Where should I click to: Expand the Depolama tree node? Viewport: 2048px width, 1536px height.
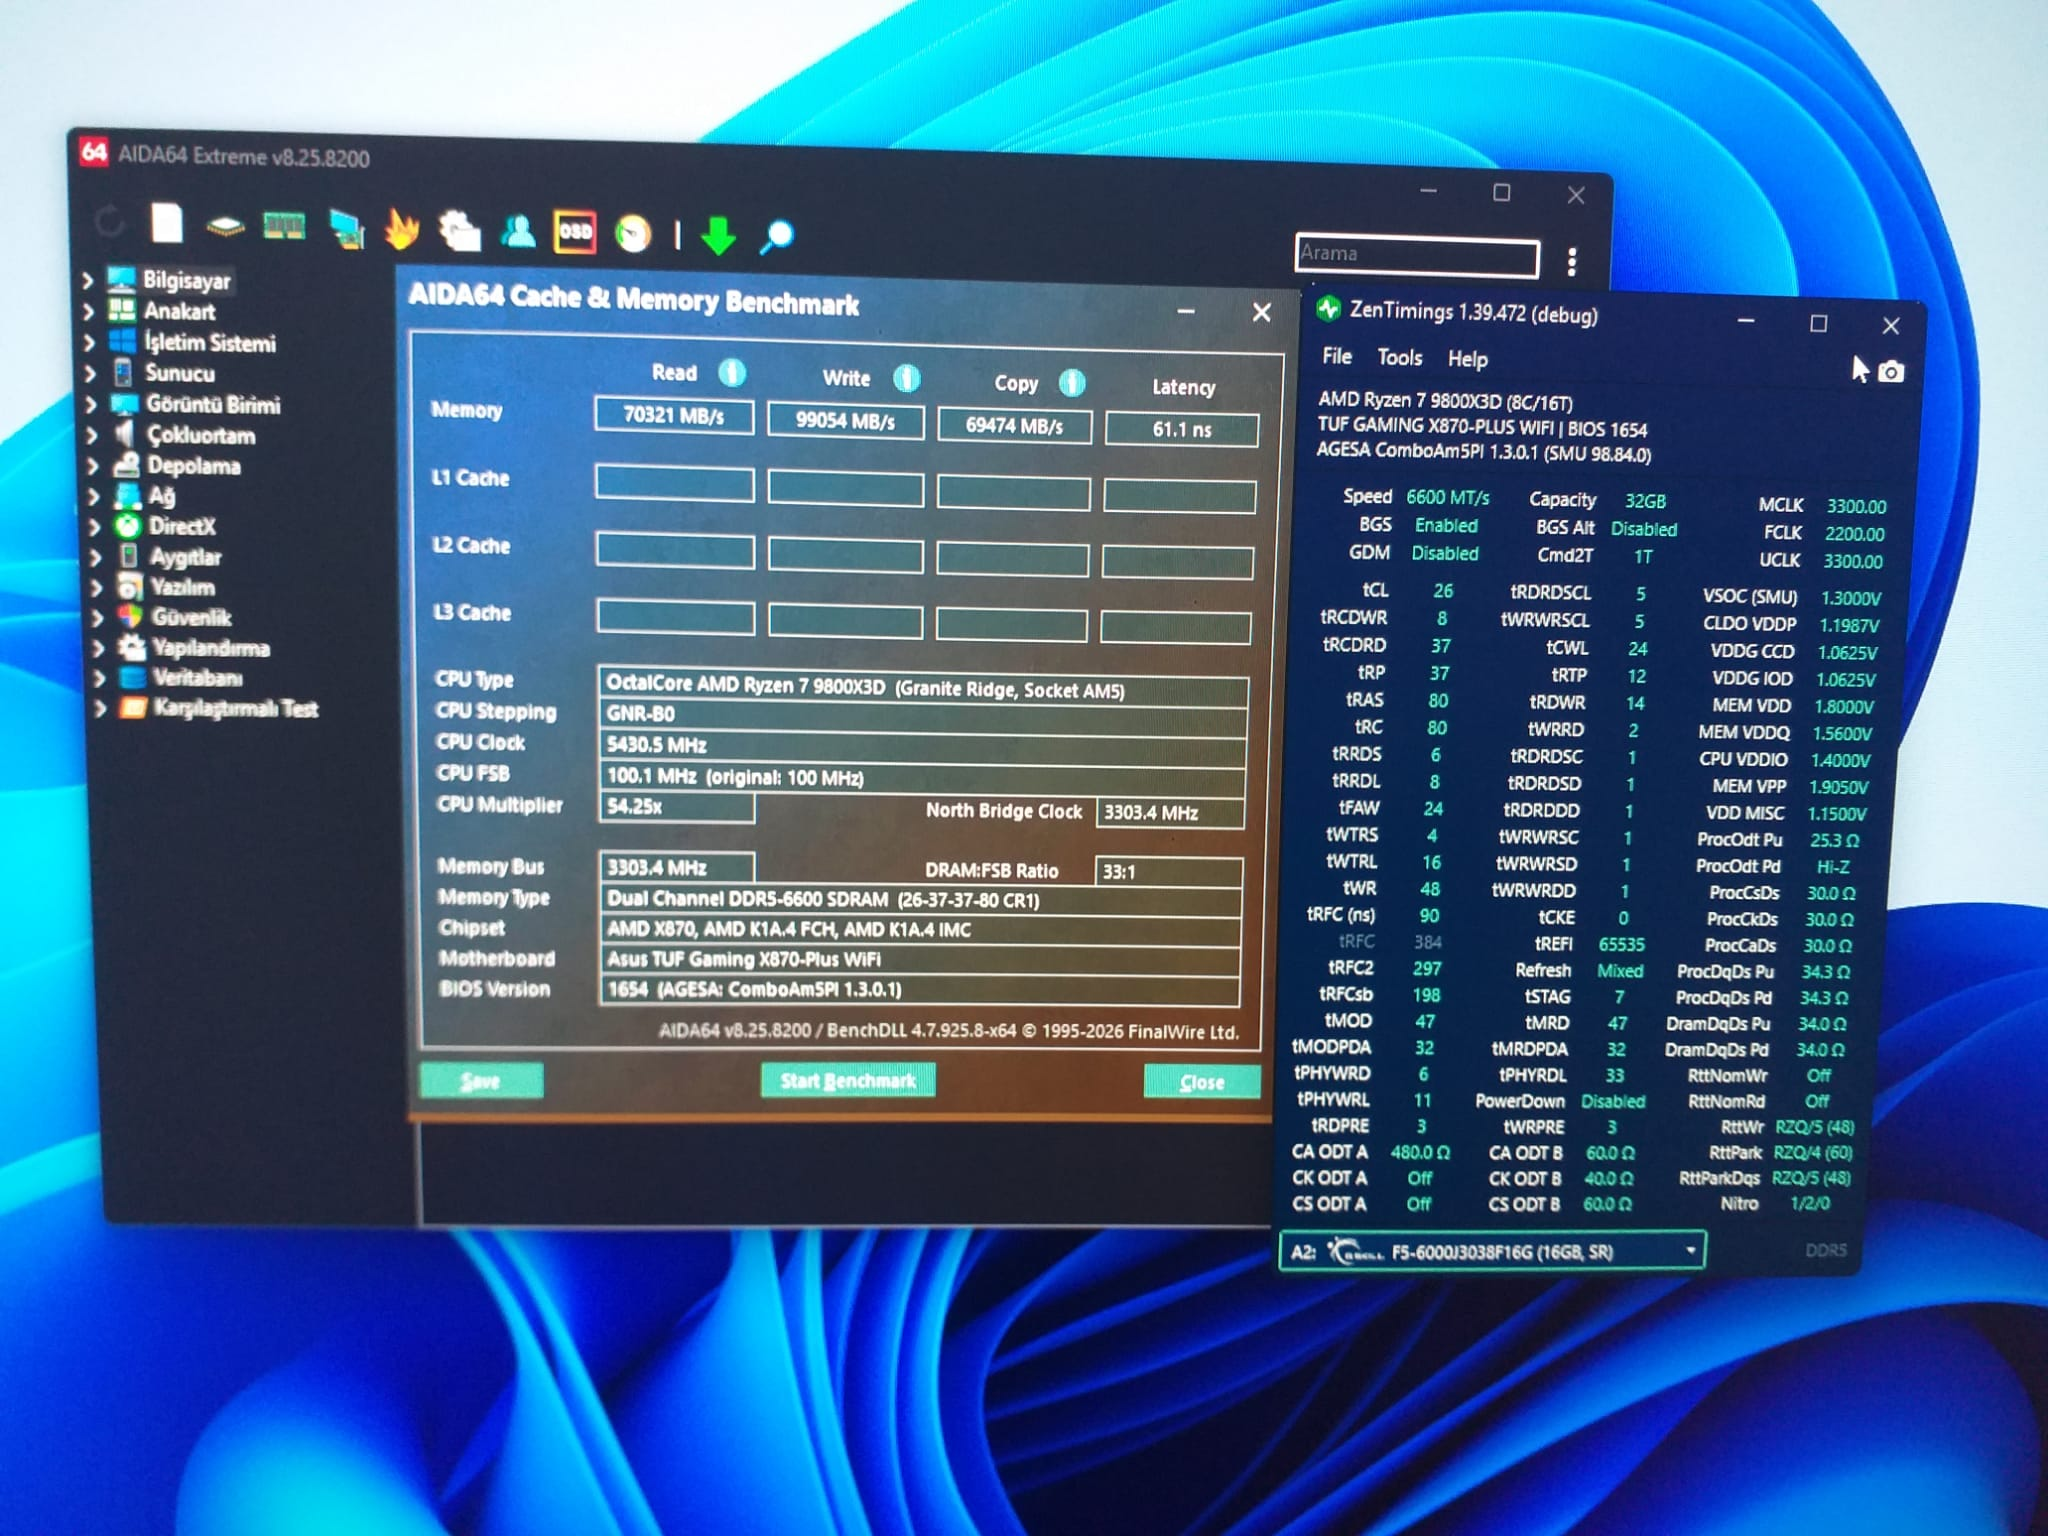coord(93,465)
